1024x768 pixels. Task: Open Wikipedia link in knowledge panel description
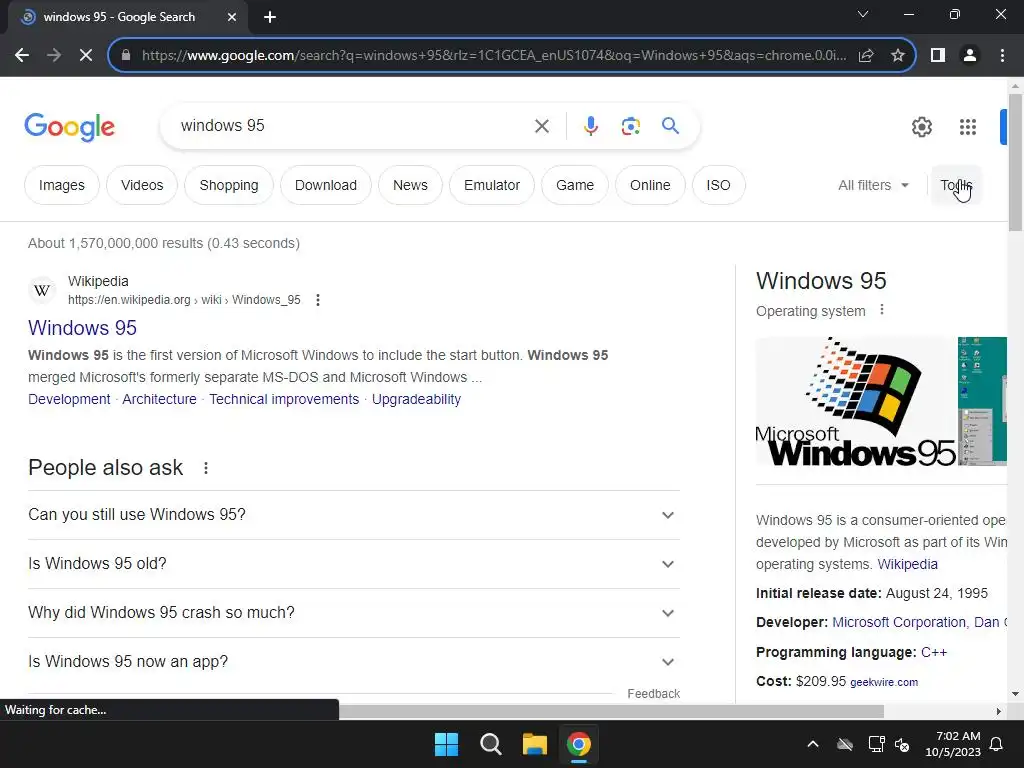click(907, 564)
